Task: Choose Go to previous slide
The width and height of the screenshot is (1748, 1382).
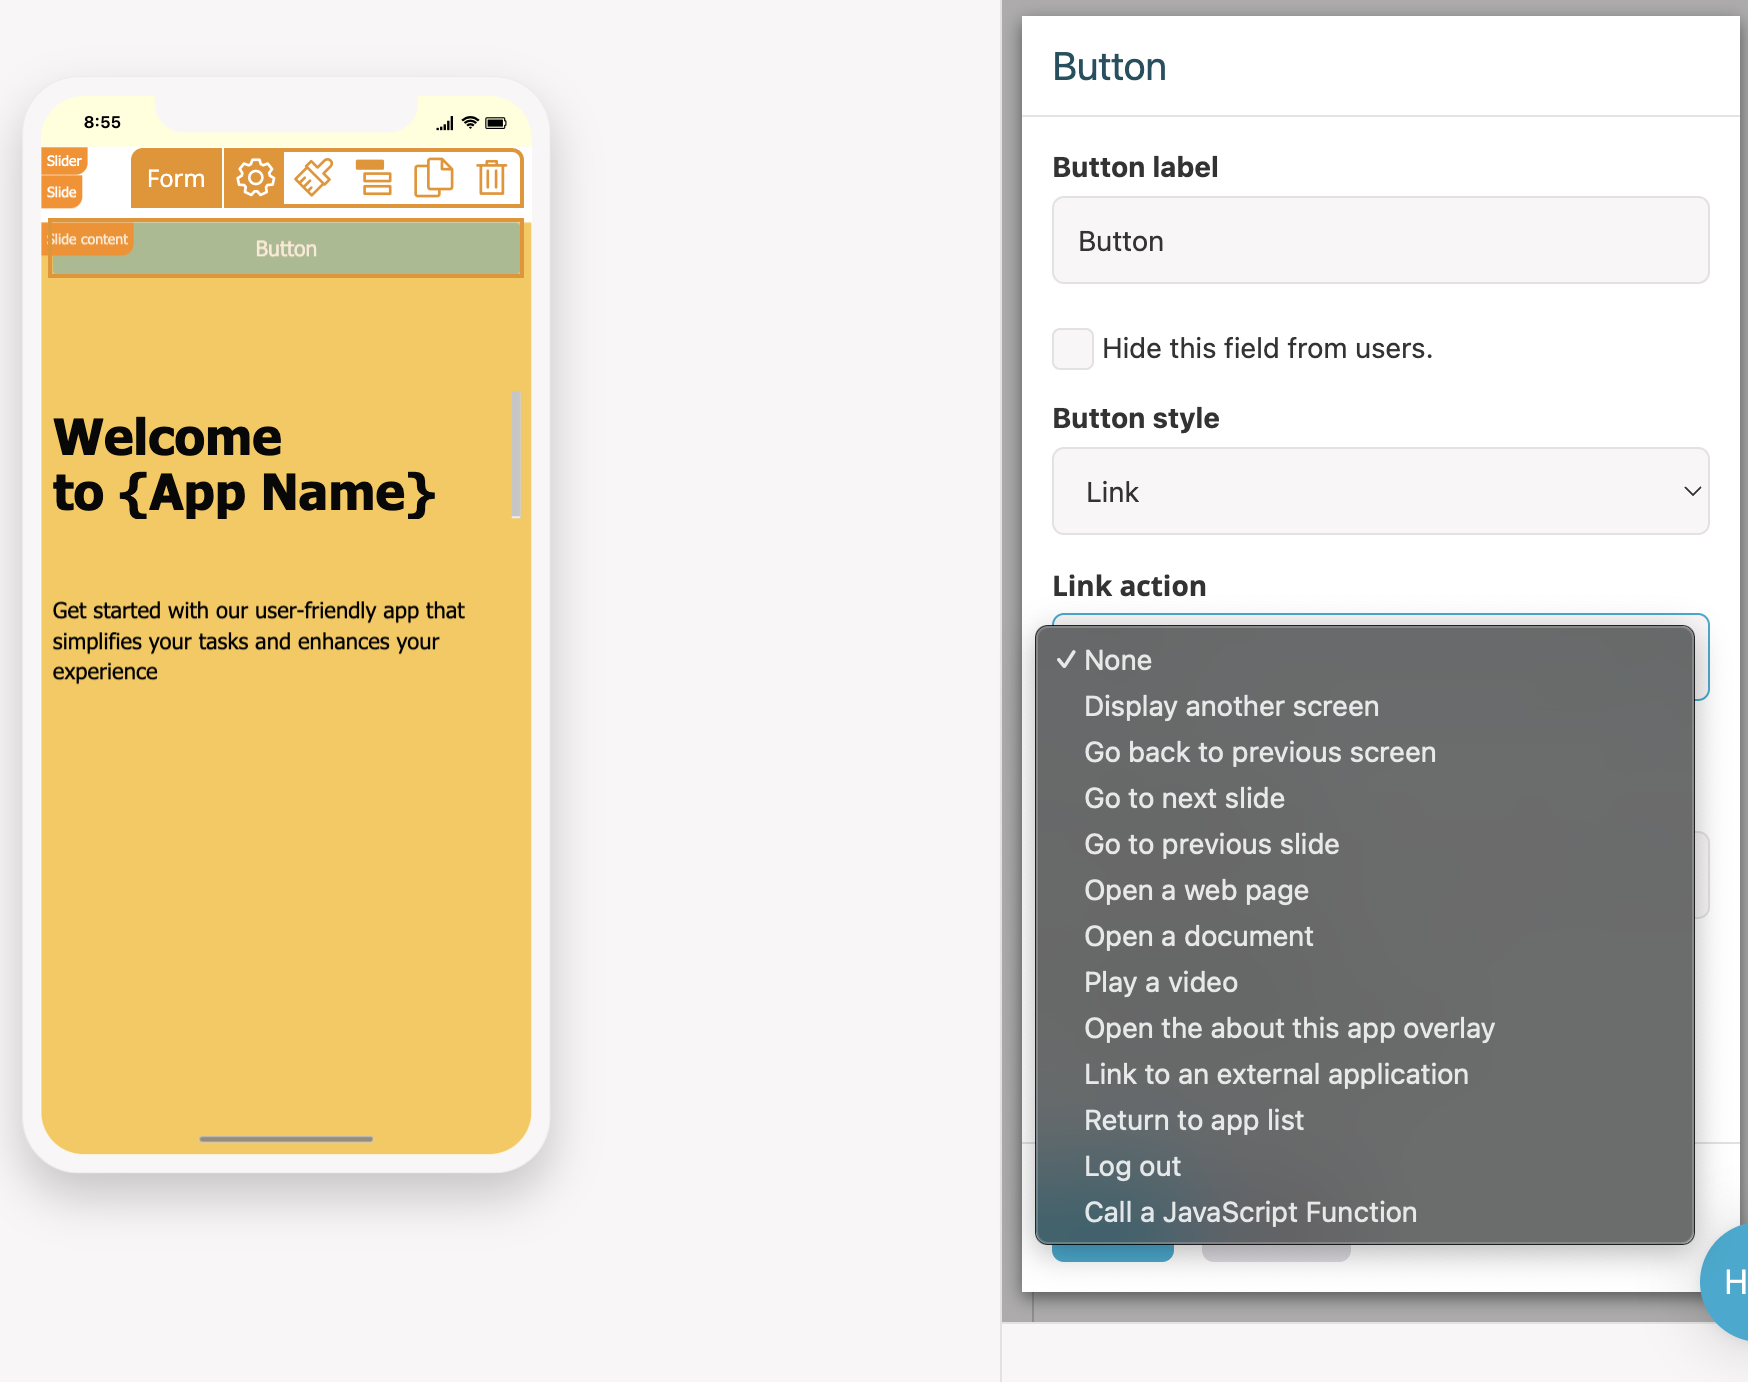Action: pos(1365,844)
